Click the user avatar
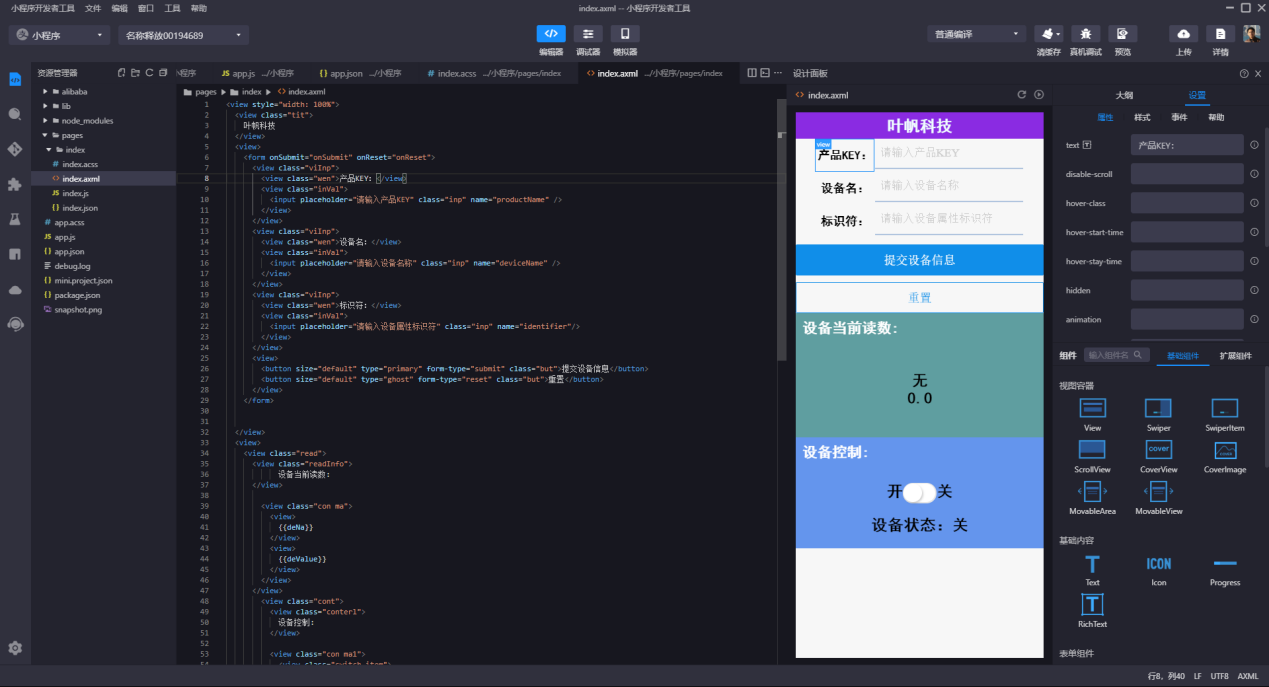The image size is (1269, 687). [1252, 34]
